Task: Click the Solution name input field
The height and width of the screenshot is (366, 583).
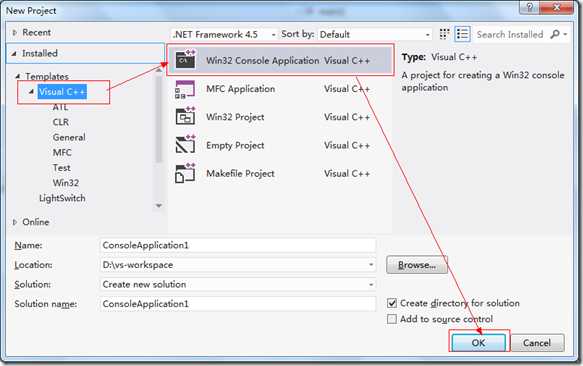Action: coord(238,304)
